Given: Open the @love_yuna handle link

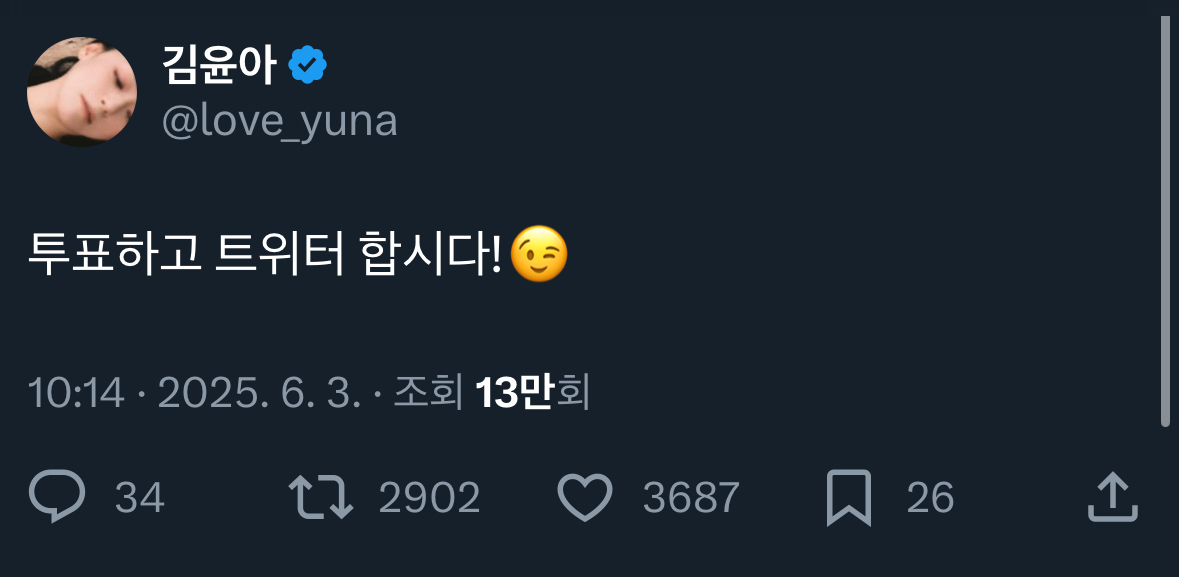Looking at the screenshot, I should point(279,121).
